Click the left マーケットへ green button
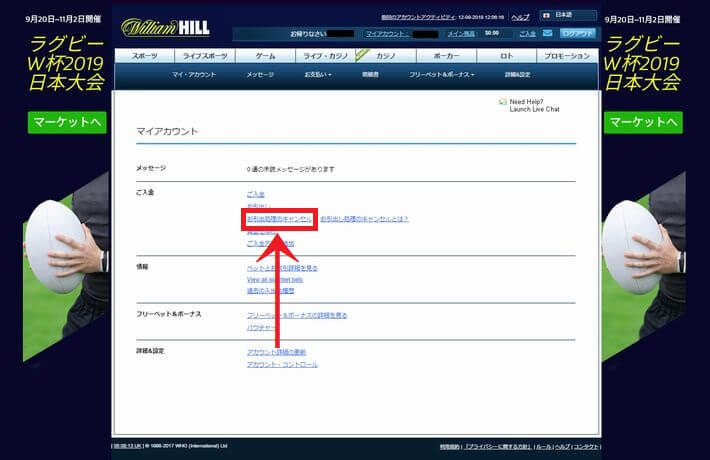This screenshot has height=460, width=710. point(67,122)
